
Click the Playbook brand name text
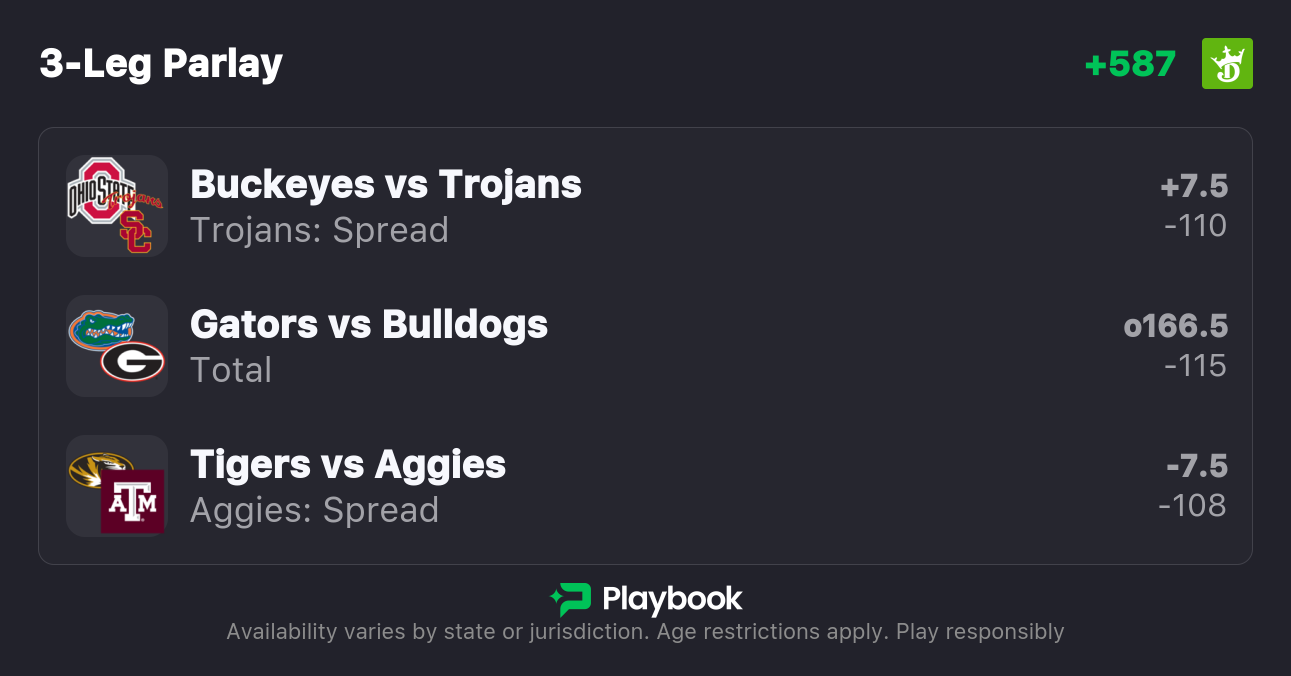coord(672,600)
